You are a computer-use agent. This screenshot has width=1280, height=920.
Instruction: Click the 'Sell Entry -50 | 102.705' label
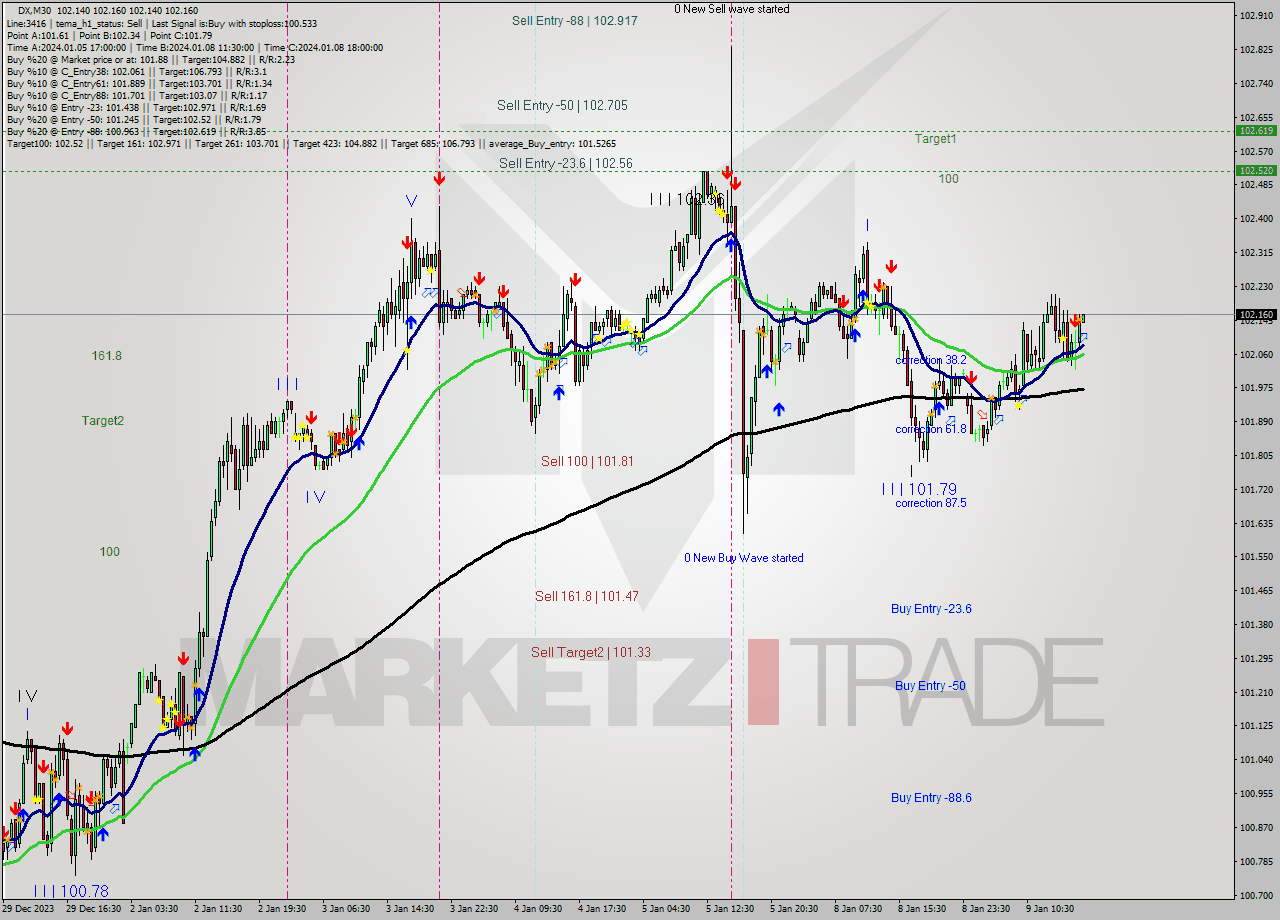[x=562, y=105]
